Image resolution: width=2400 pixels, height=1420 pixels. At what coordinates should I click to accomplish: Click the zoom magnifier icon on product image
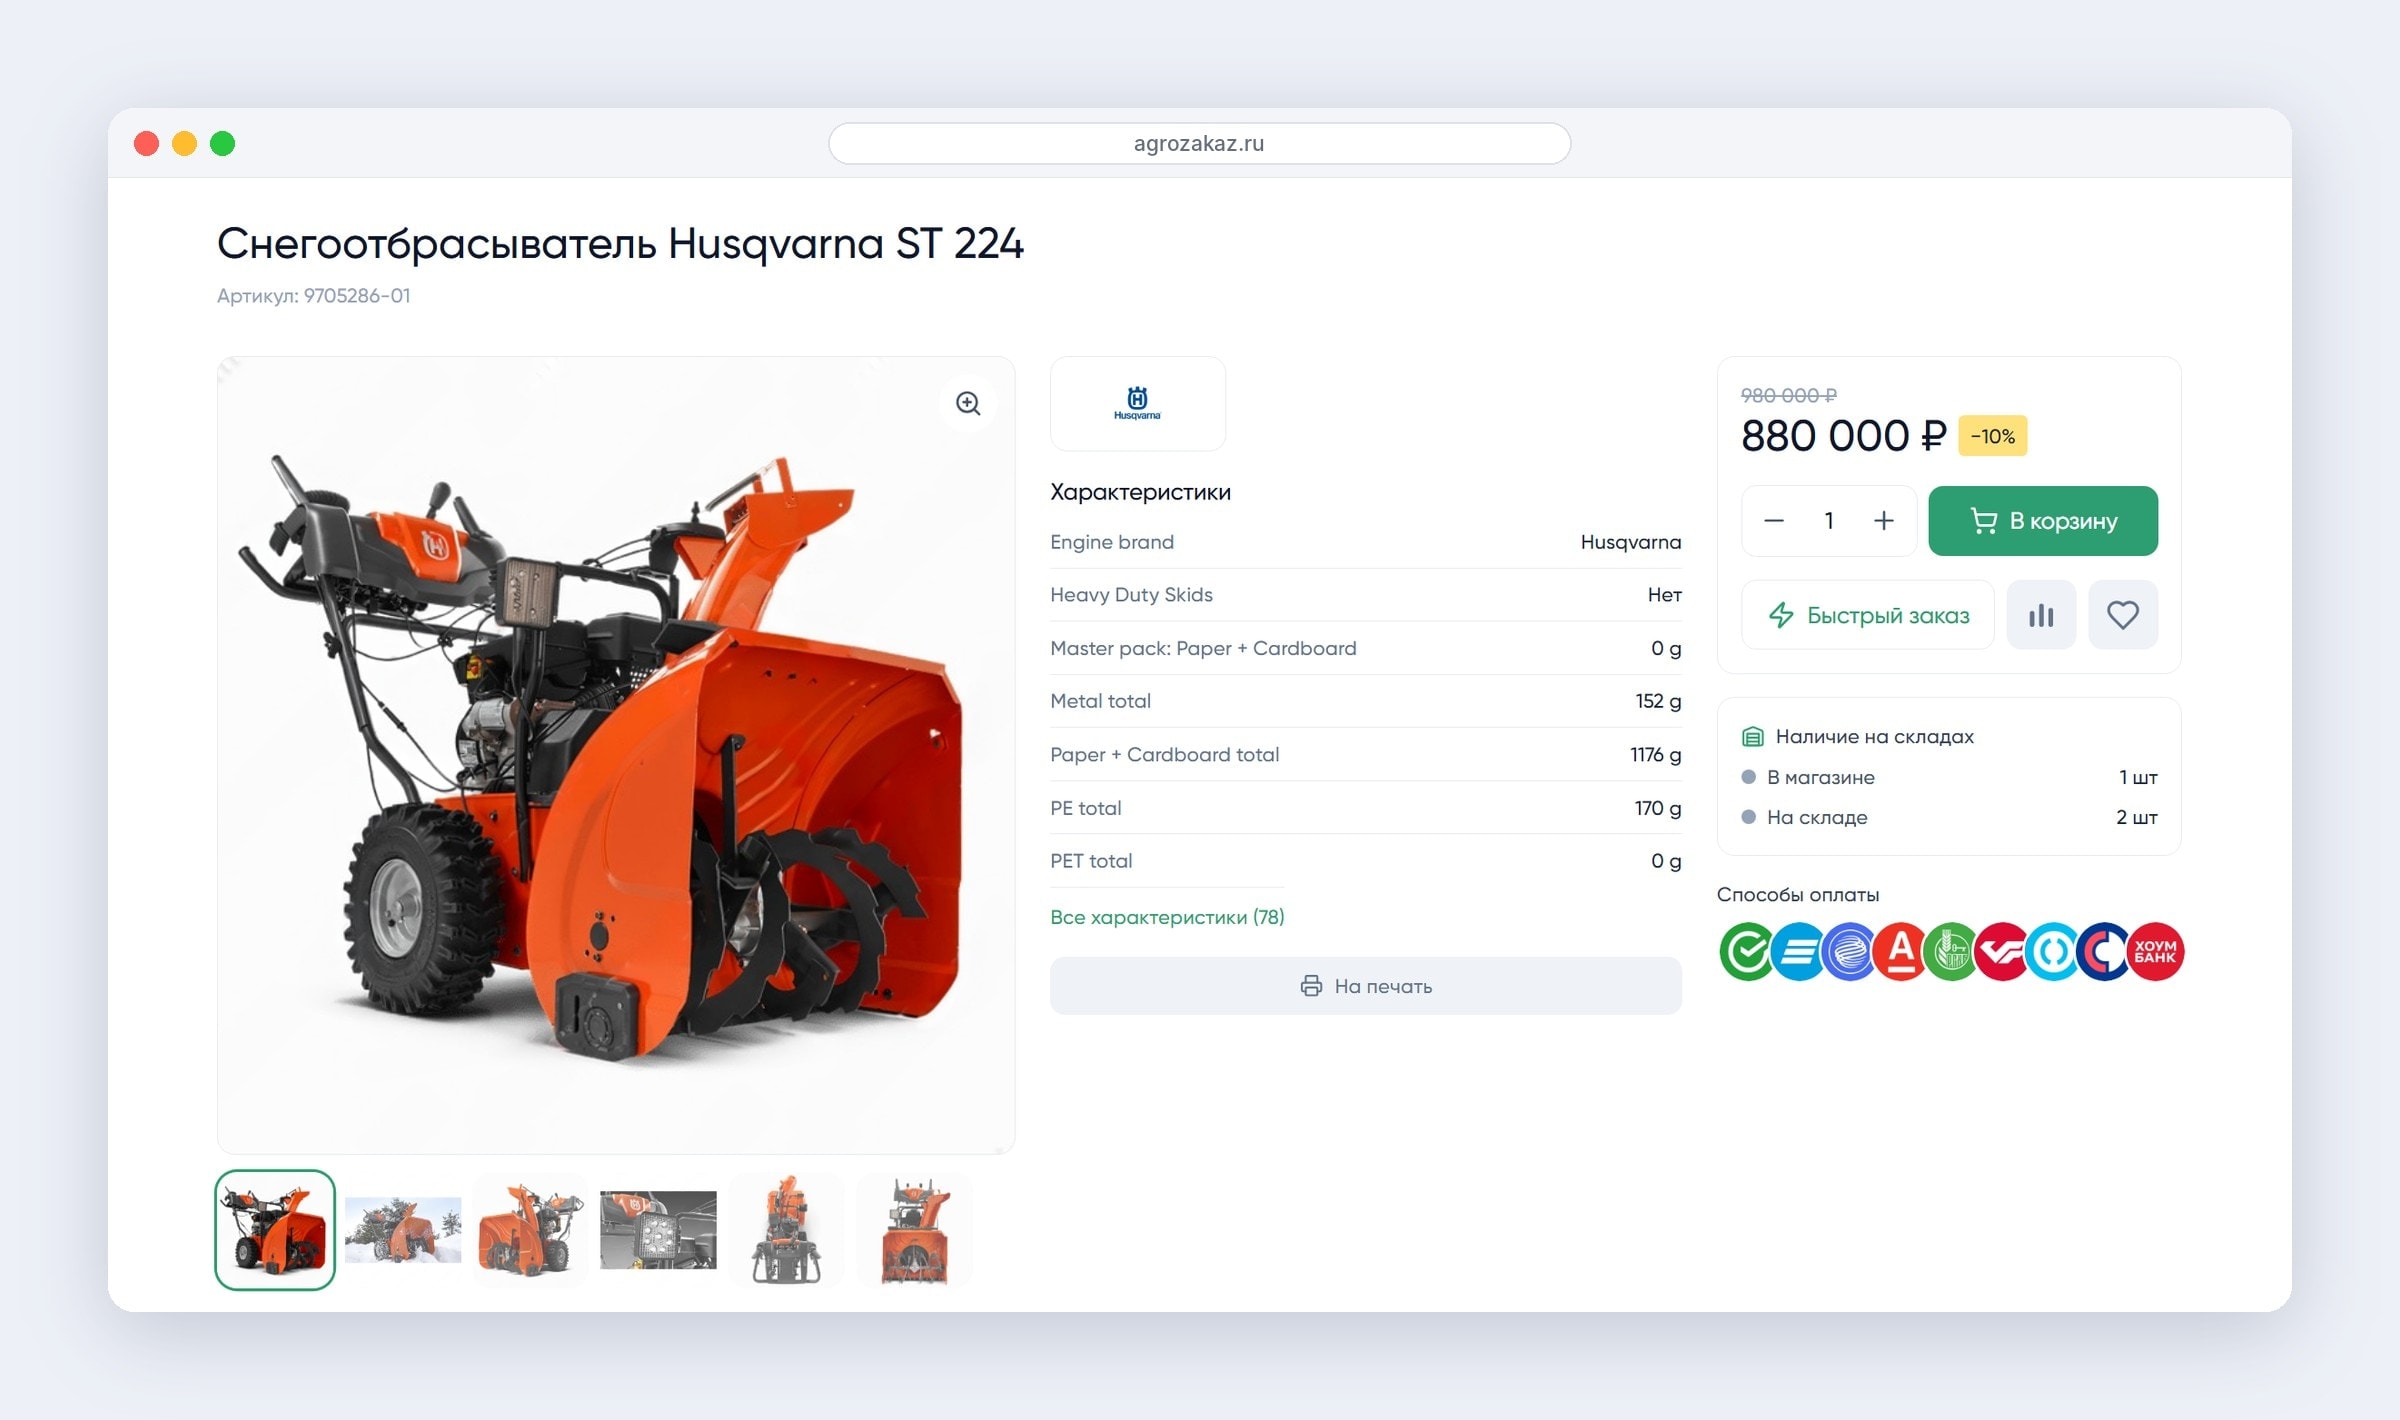[x=968, y=403]
